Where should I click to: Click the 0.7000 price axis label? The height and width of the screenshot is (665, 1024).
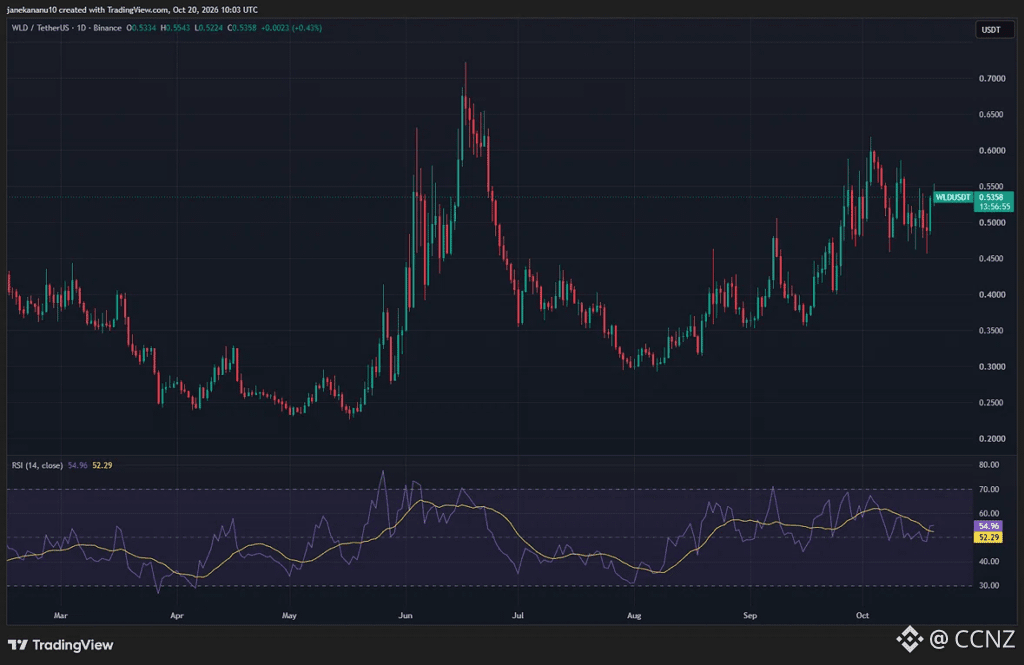(992, 78)
